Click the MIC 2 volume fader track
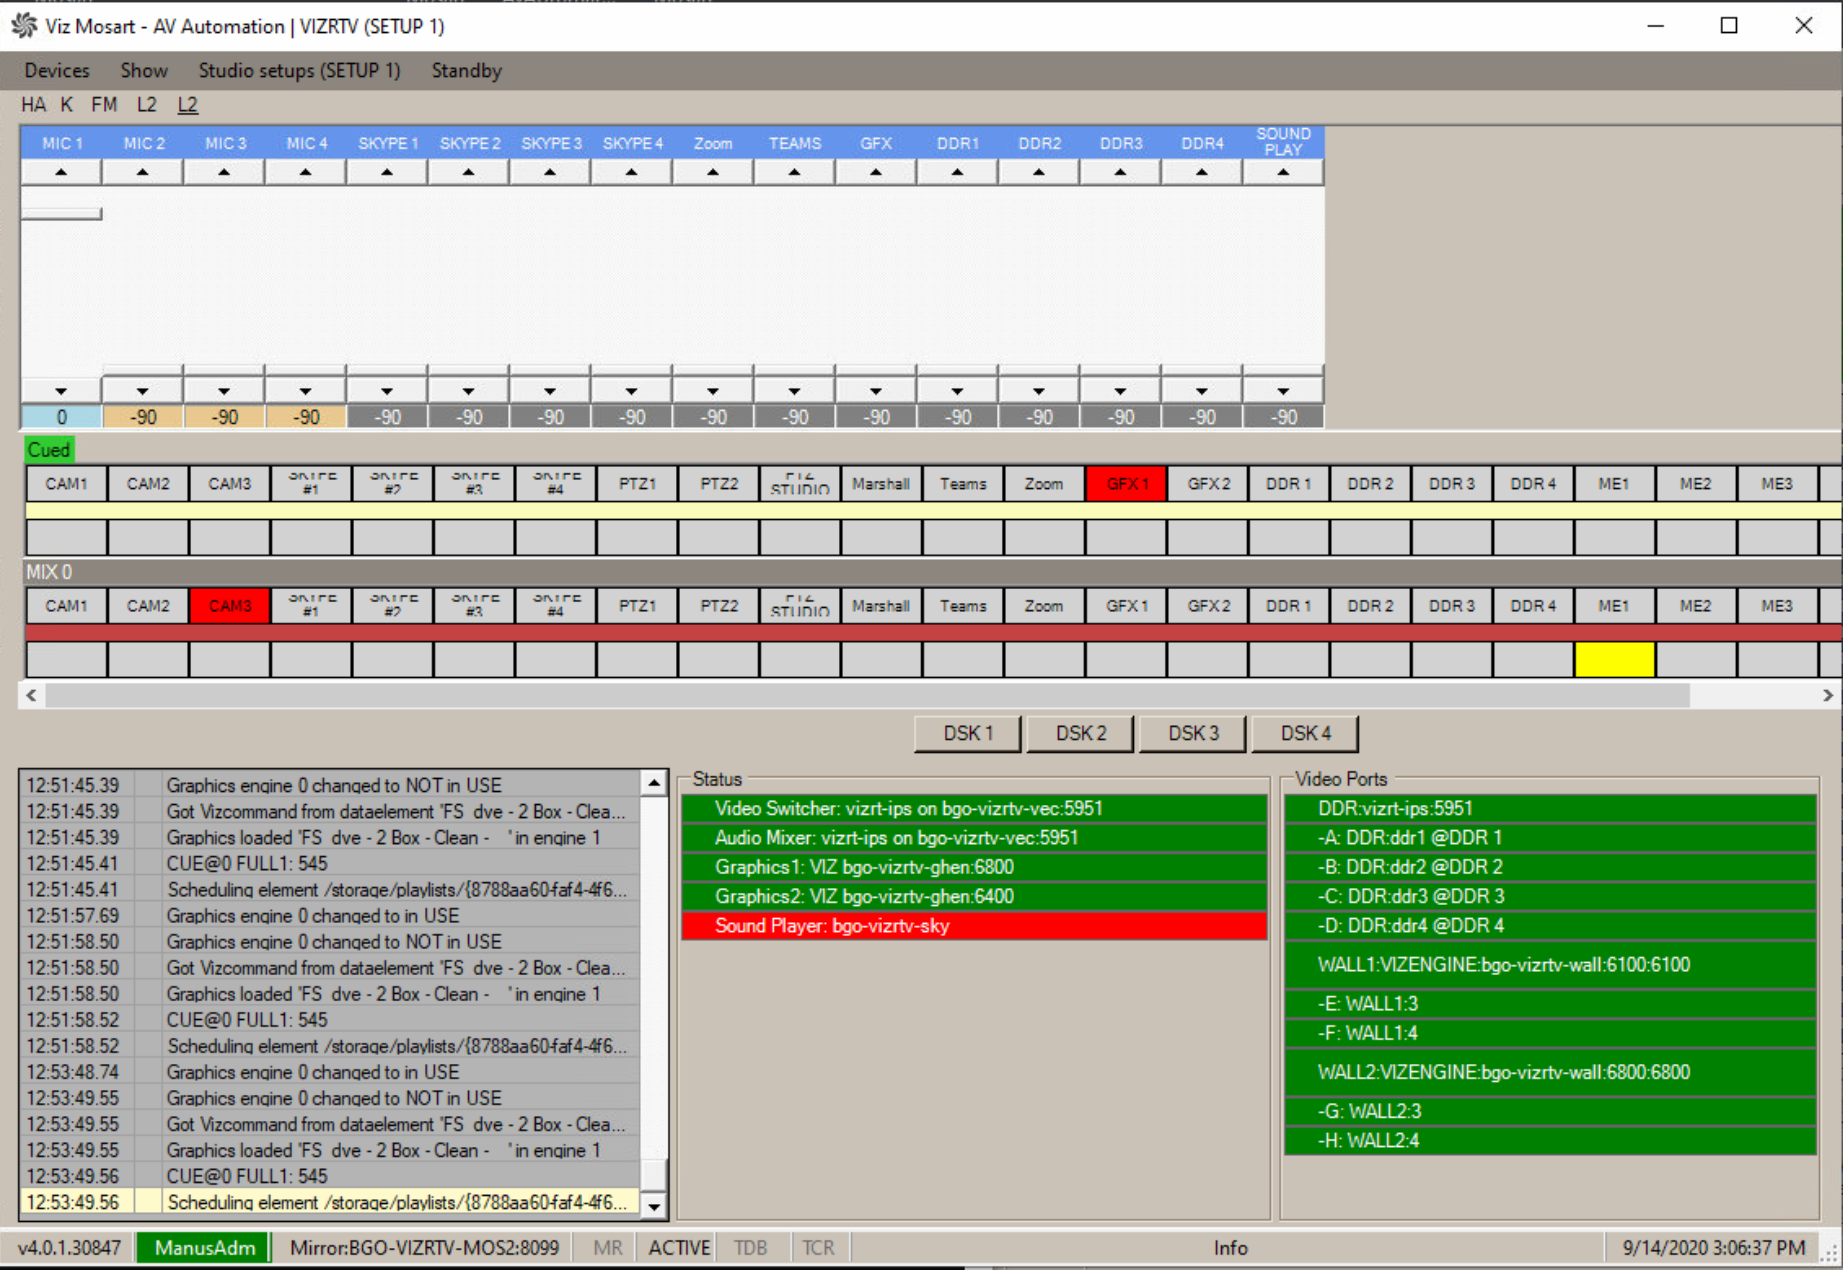 pos(142,290)
